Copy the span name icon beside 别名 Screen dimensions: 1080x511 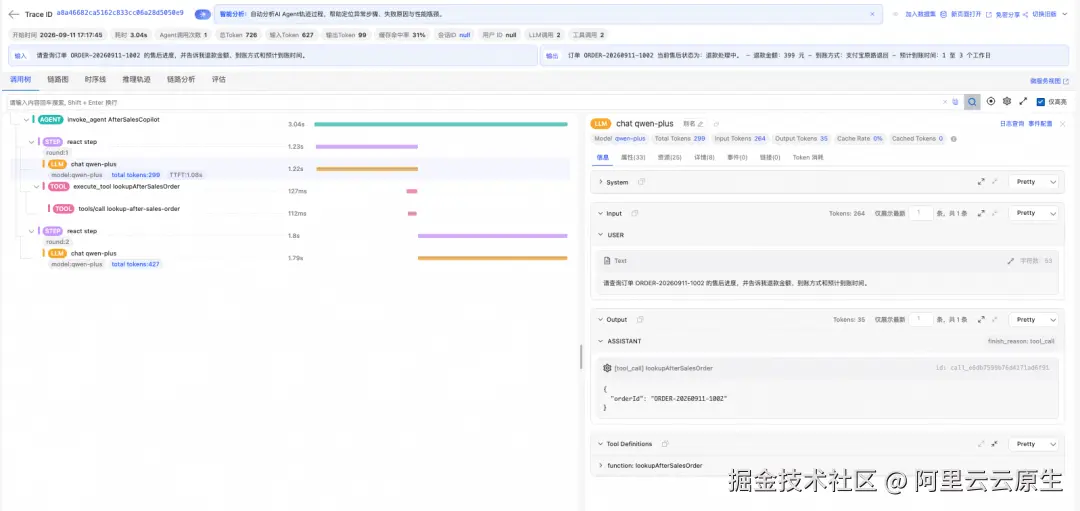(x=716, y=124)
